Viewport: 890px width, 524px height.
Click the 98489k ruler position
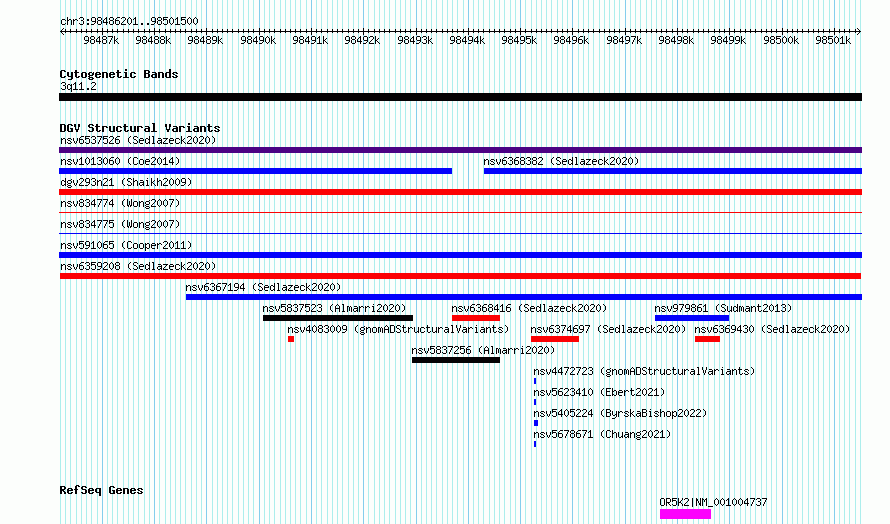(x=205, y=40)
